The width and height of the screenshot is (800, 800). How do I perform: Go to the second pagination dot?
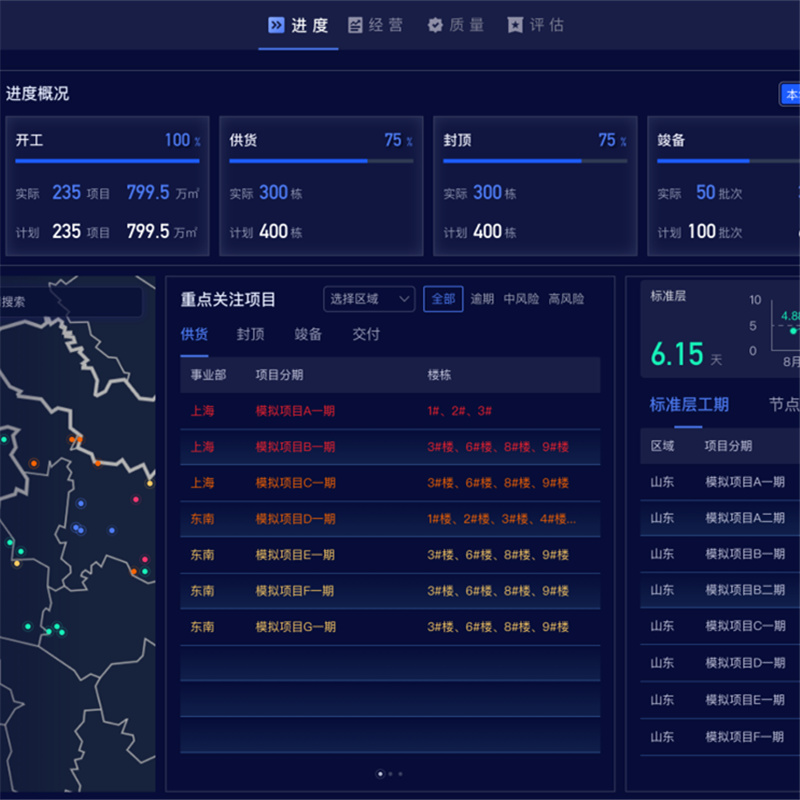390,774
